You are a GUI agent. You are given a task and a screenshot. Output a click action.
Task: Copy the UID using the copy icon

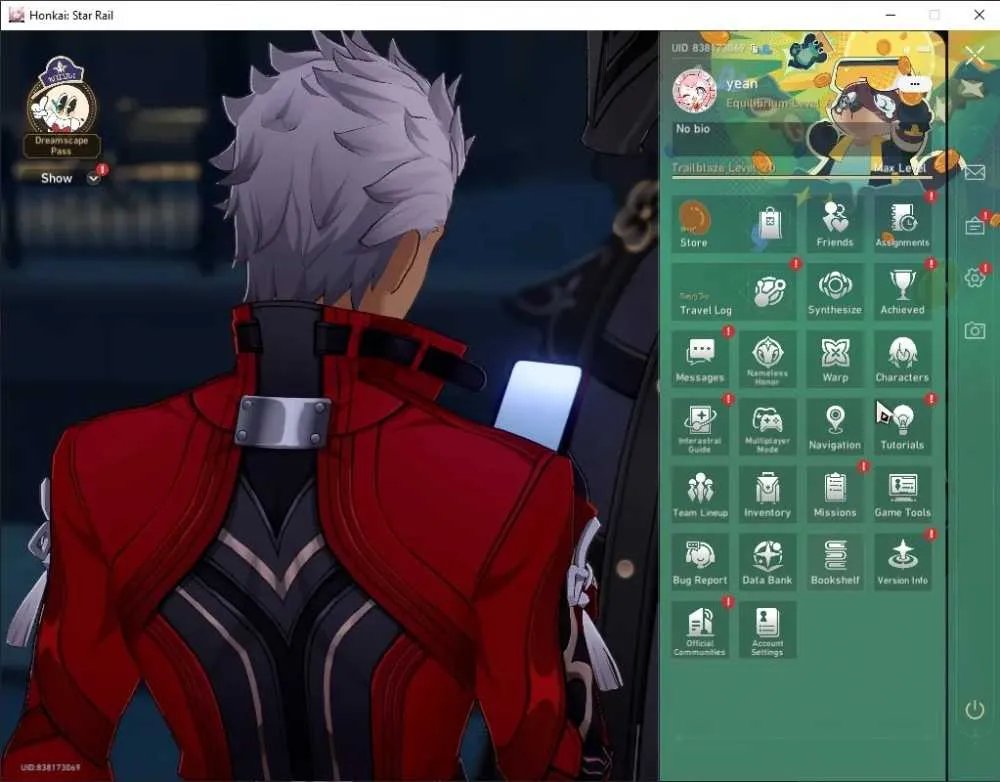[754, 48]
